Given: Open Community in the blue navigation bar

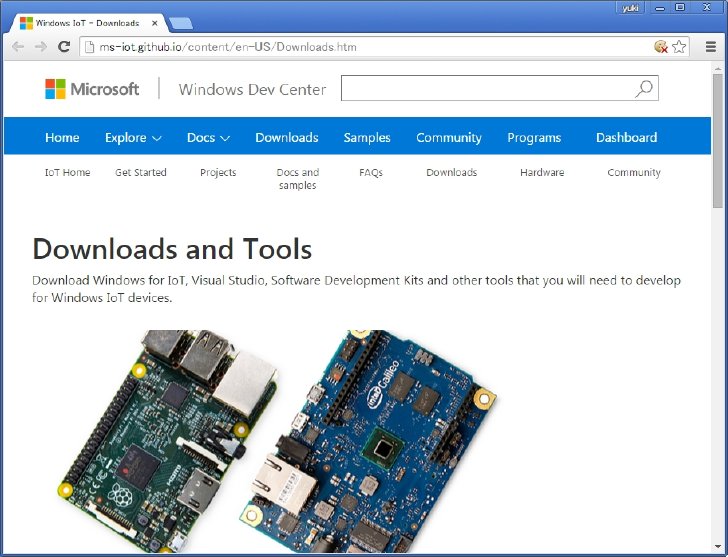Looking at the screenshot, I should click(448, 137).
